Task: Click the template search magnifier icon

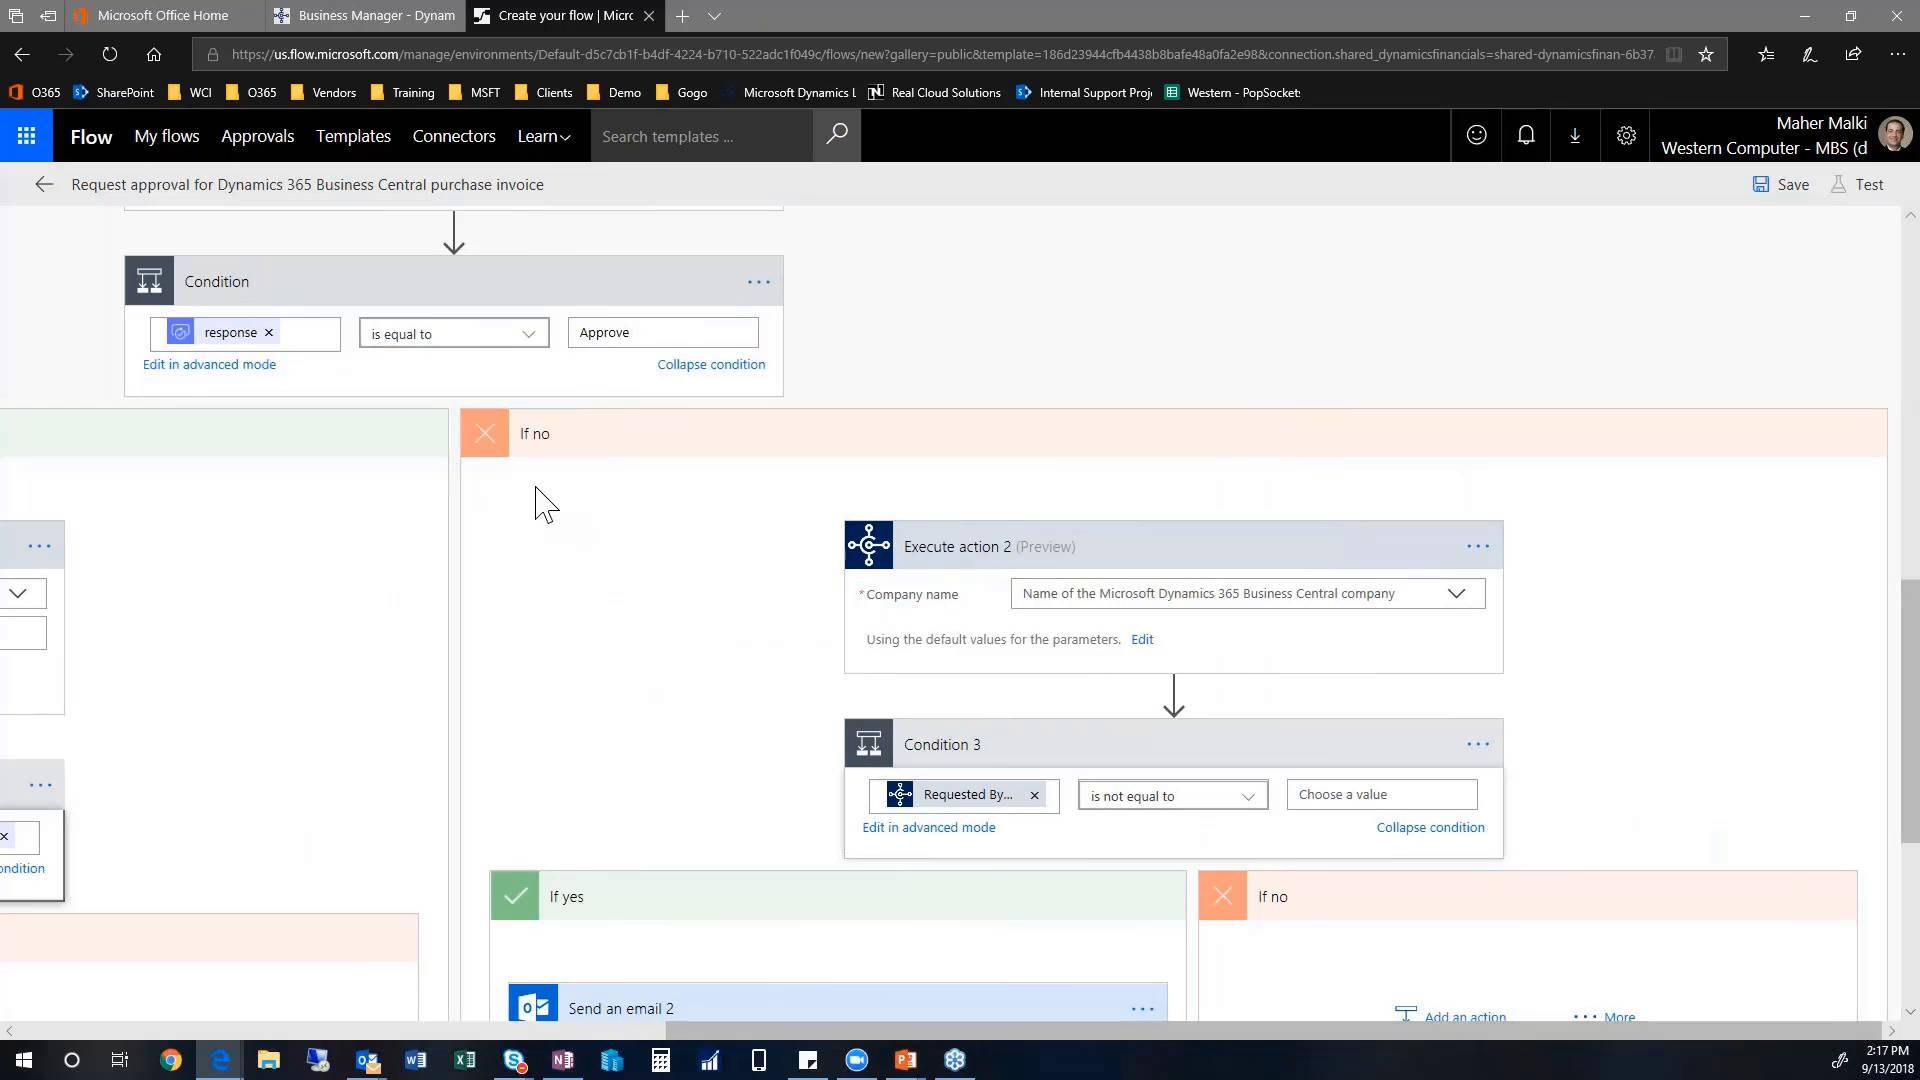Action: point(836,135)
